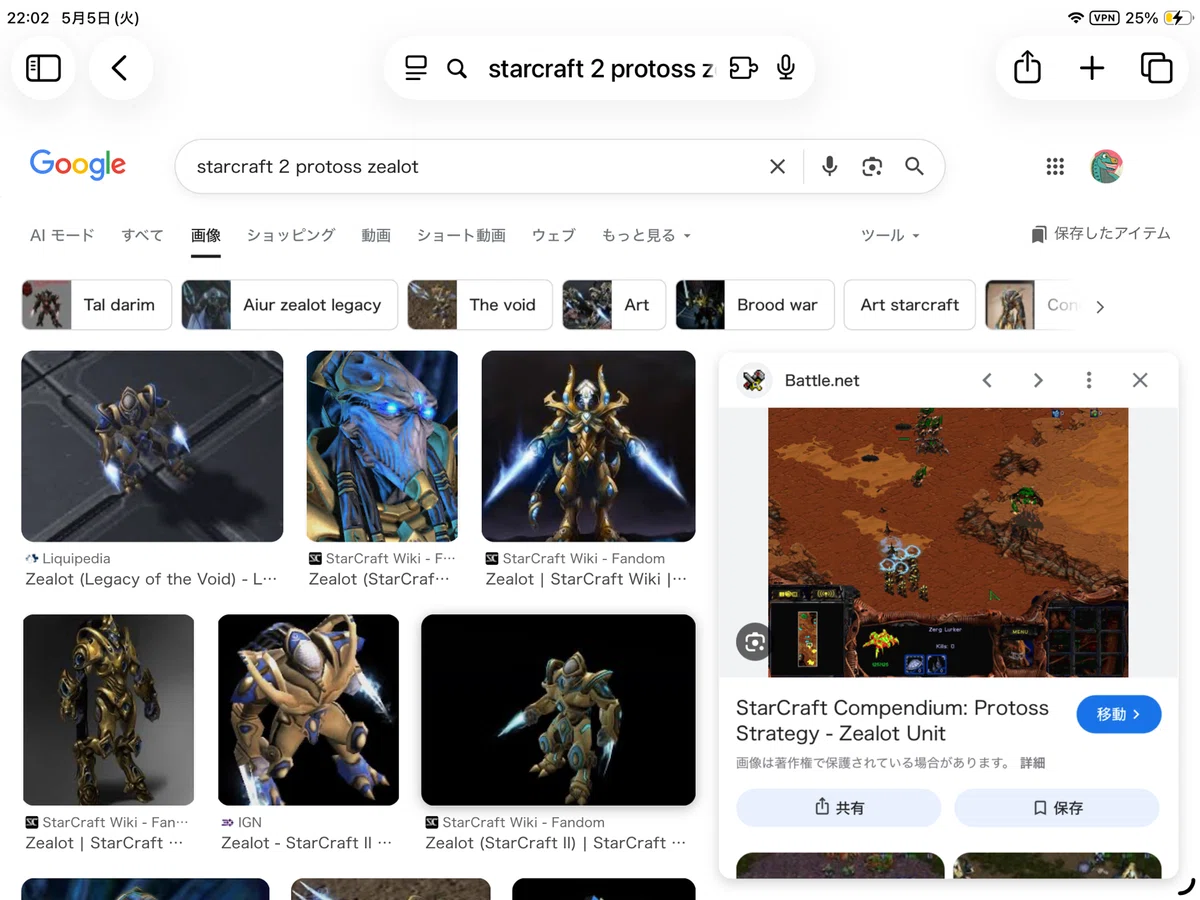Image resolution: width=1200 pixels, height=900 pixels.
Task: Close the image preview panel
Action: pyautogui.click(x=1140, y=380)
